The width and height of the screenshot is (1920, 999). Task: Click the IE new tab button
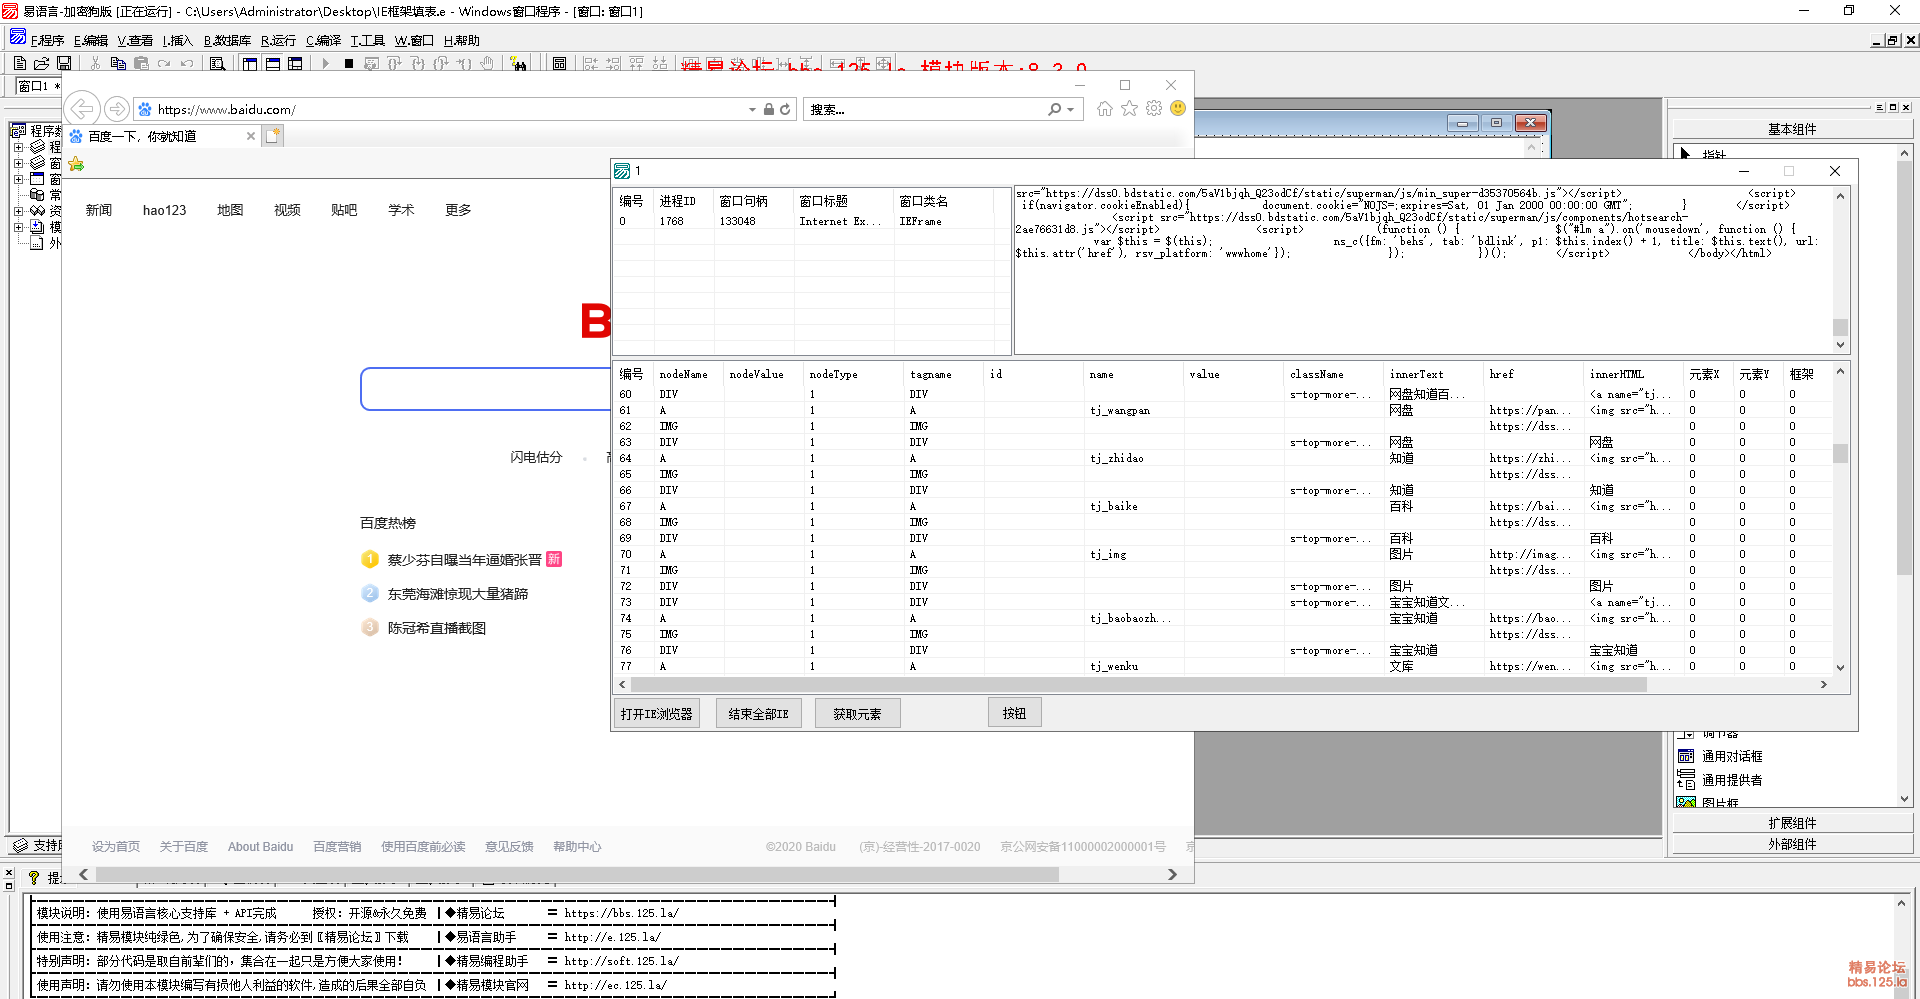274,136
